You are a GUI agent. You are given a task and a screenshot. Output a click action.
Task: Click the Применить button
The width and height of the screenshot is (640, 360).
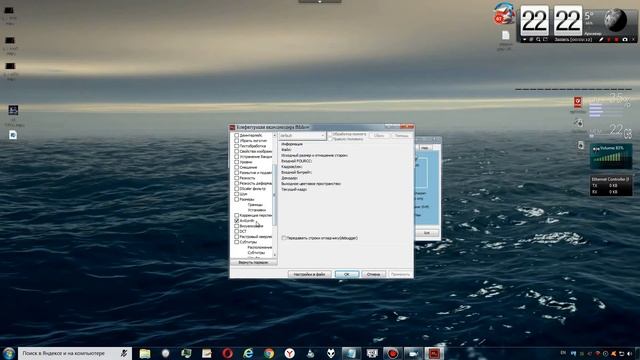pyautogui.click(x=400, y=274)
